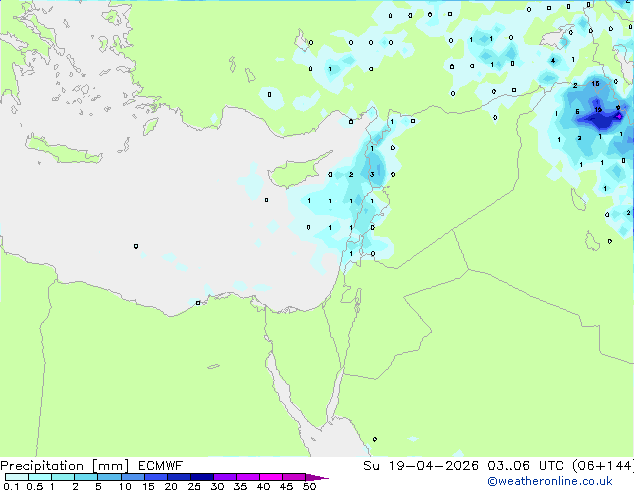The image size is (634, 490).
Task: Click legend scale value '30'
Action: [217, 486]
